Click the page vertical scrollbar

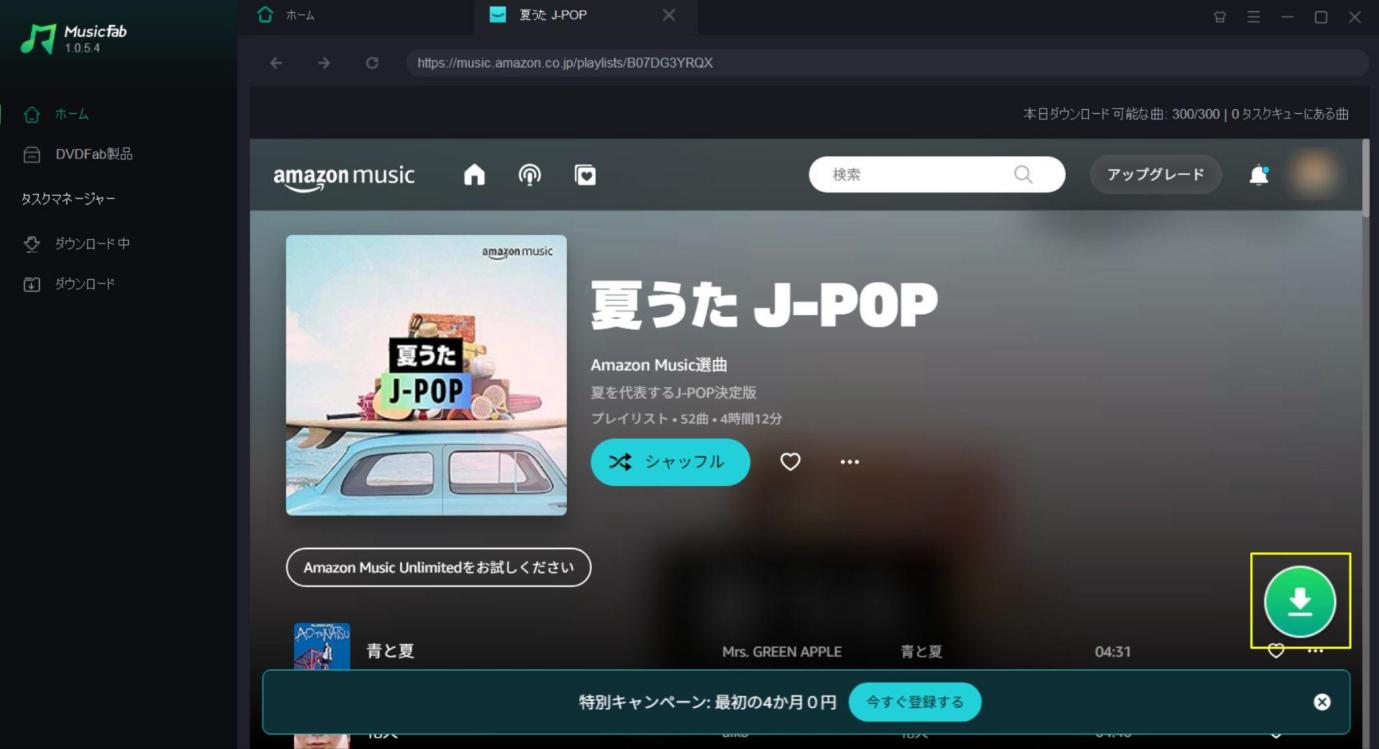point(1365,178)
